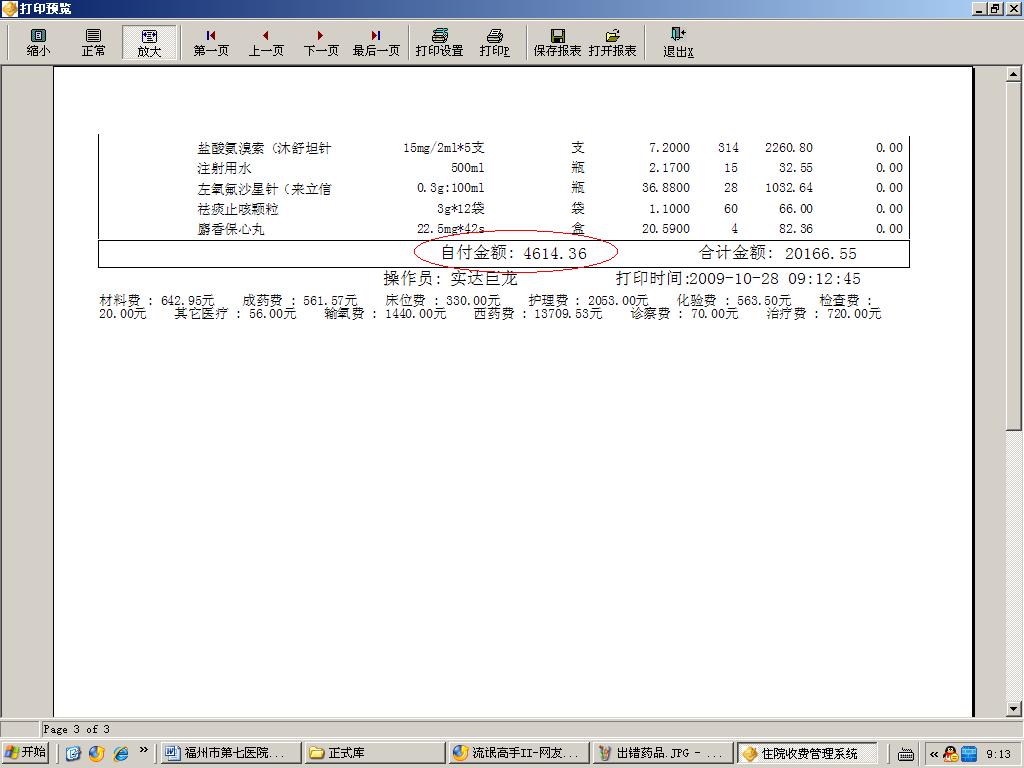
Task: Click the 盐酸氨溴索 drug row name
Action: coord(264,148)
